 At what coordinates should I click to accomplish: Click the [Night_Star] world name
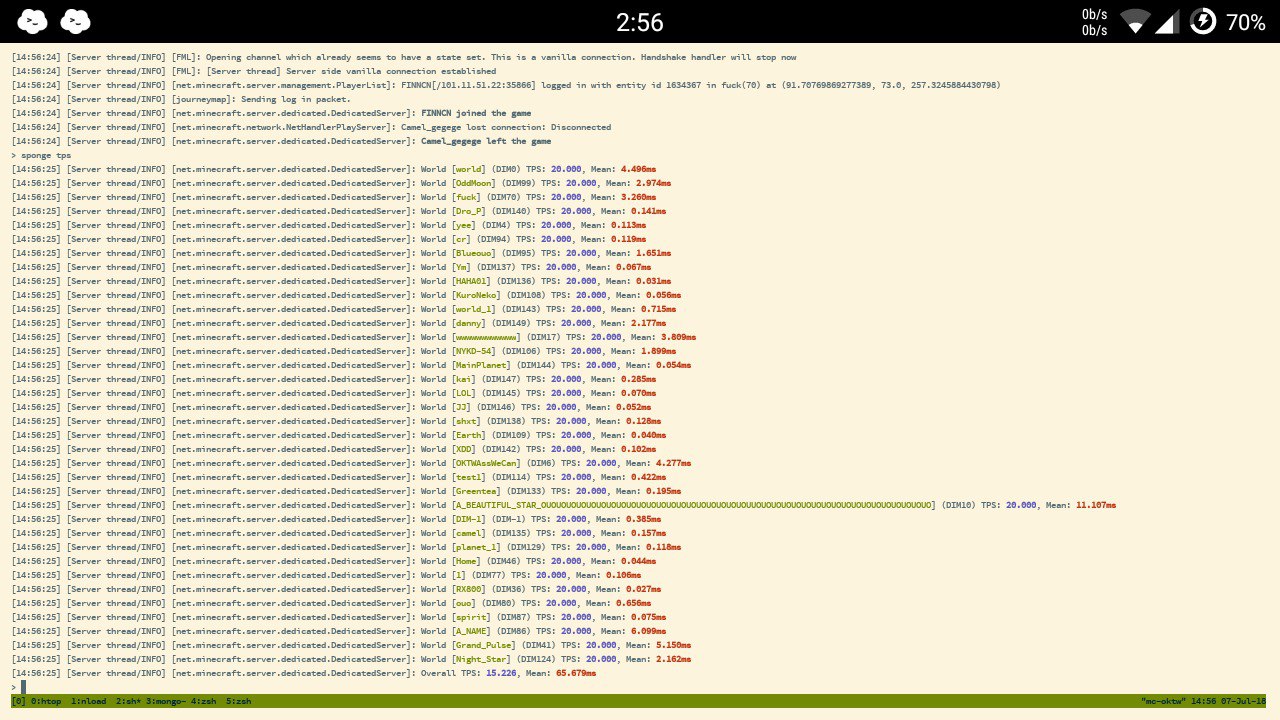click(481, 659)
